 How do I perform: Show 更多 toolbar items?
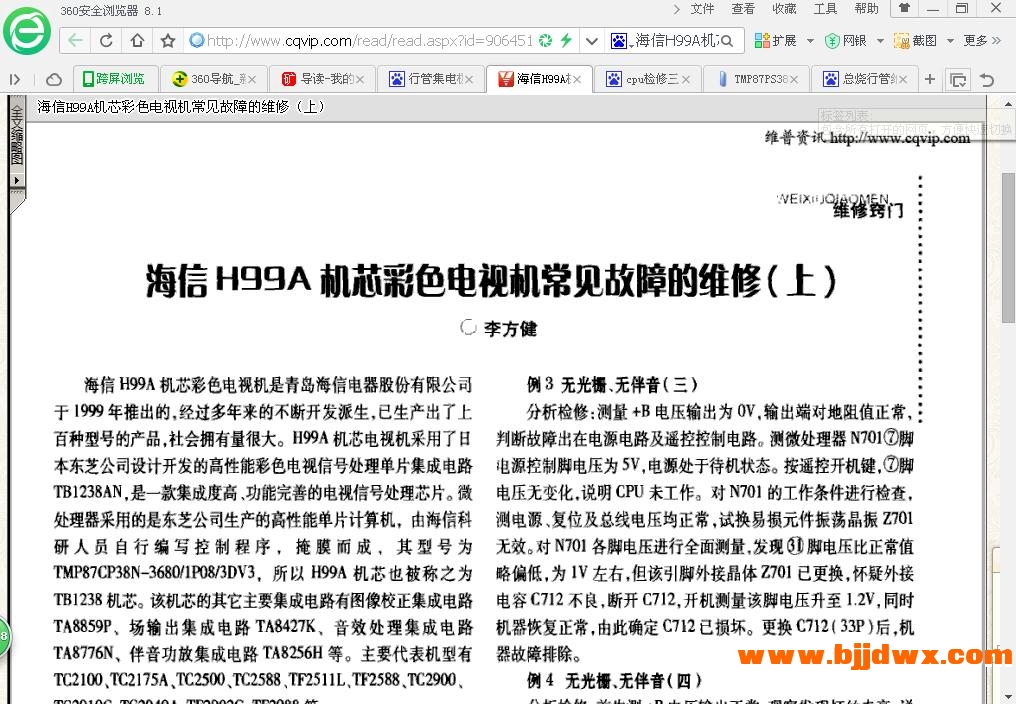coord(982,41)
